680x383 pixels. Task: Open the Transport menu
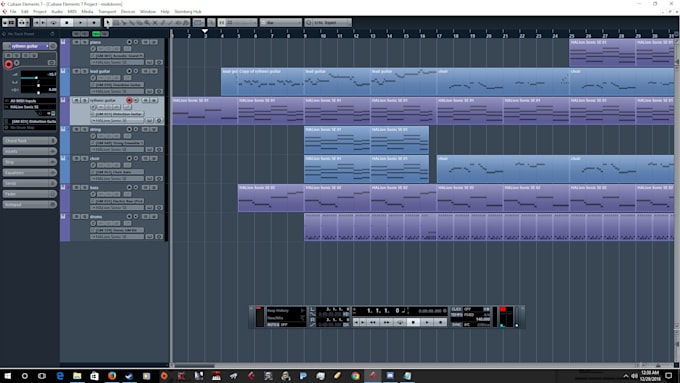tap(107, 12)
